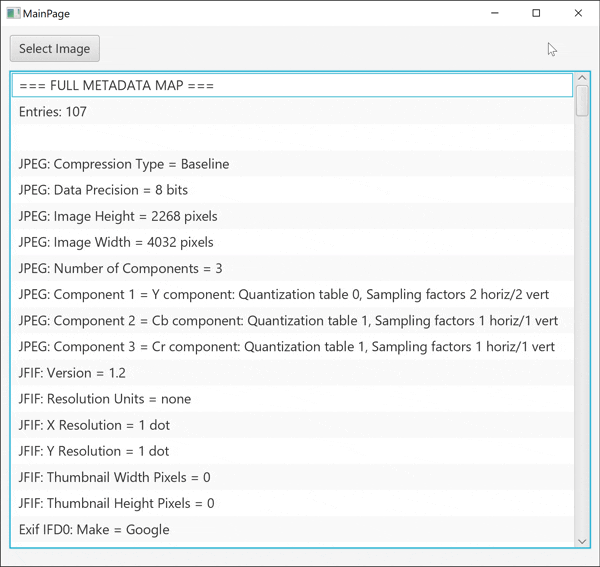Select the JFIF Version row
Screen dimensions: 600x567
click(292, 373)
